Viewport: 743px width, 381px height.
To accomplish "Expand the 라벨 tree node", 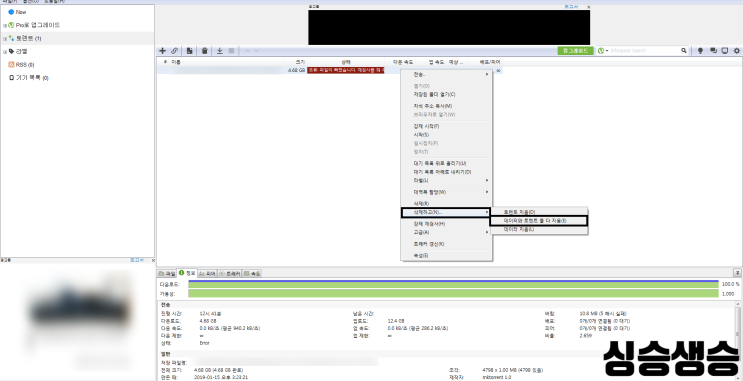I will [x=5, y=52].
